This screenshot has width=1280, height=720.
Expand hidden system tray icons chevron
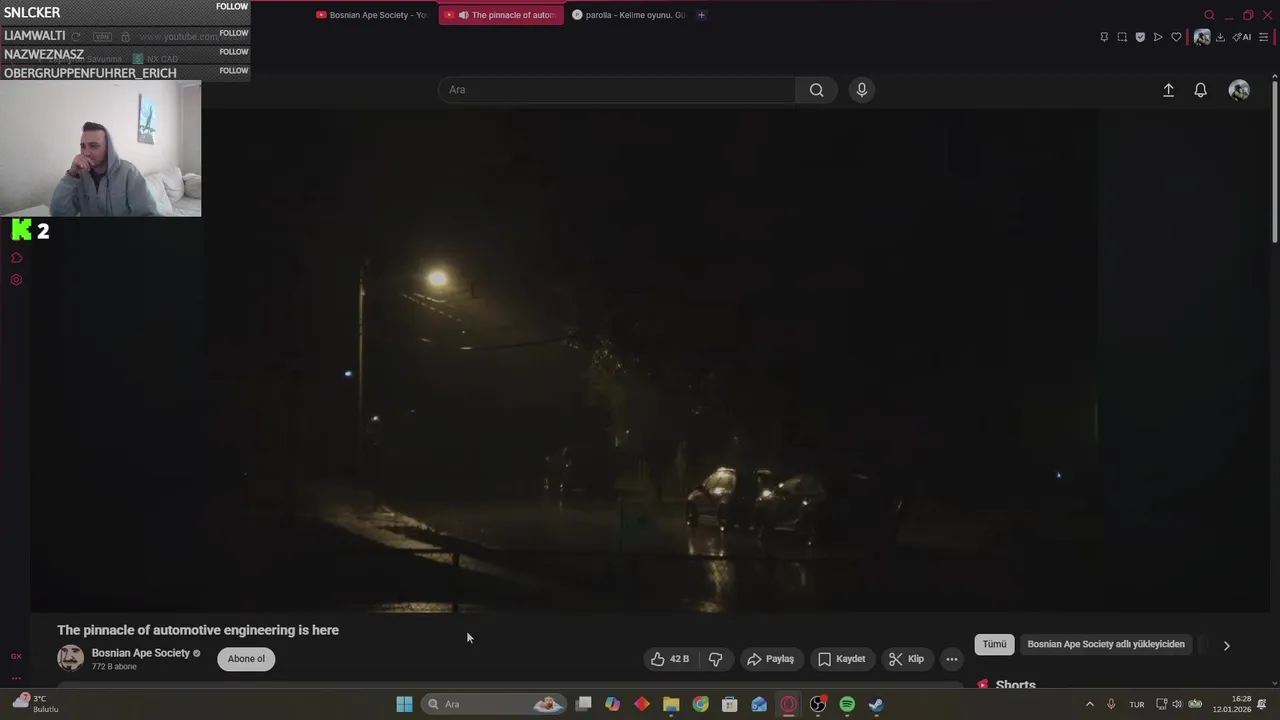pyautogui.click(x=1089, y=704)
